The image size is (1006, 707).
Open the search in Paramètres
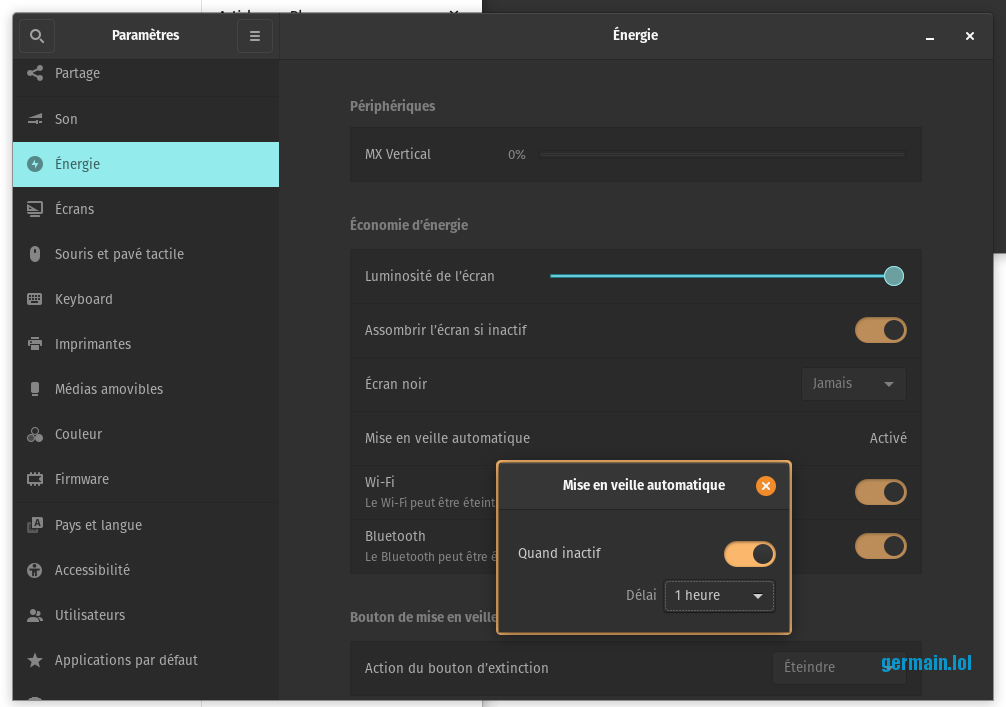pyautogui.click(x=37, y=36)
